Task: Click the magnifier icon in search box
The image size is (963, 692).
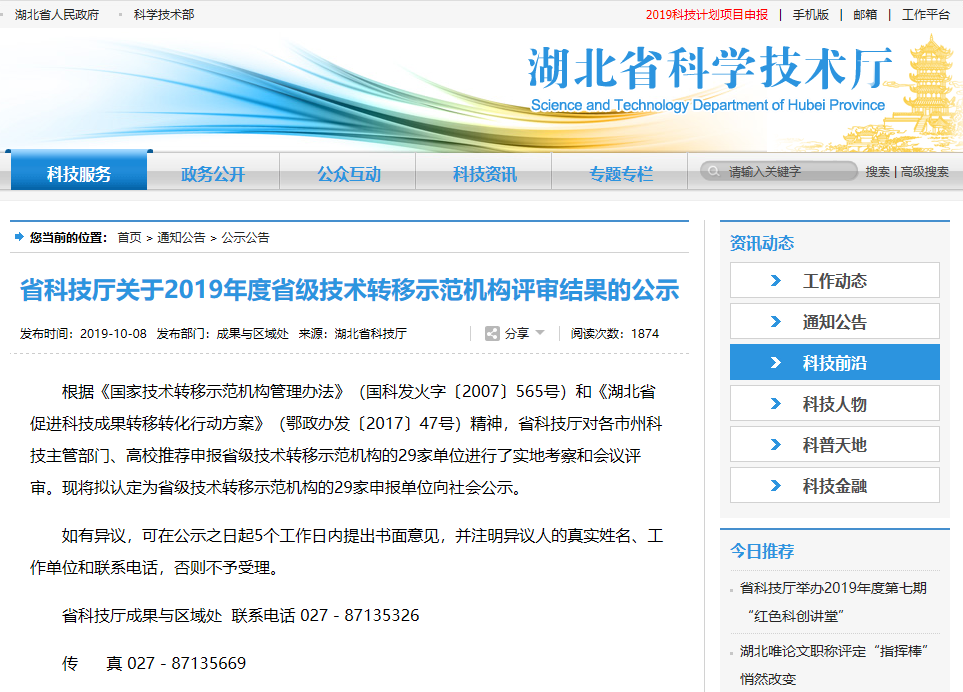Action: (x=713, y=172)
